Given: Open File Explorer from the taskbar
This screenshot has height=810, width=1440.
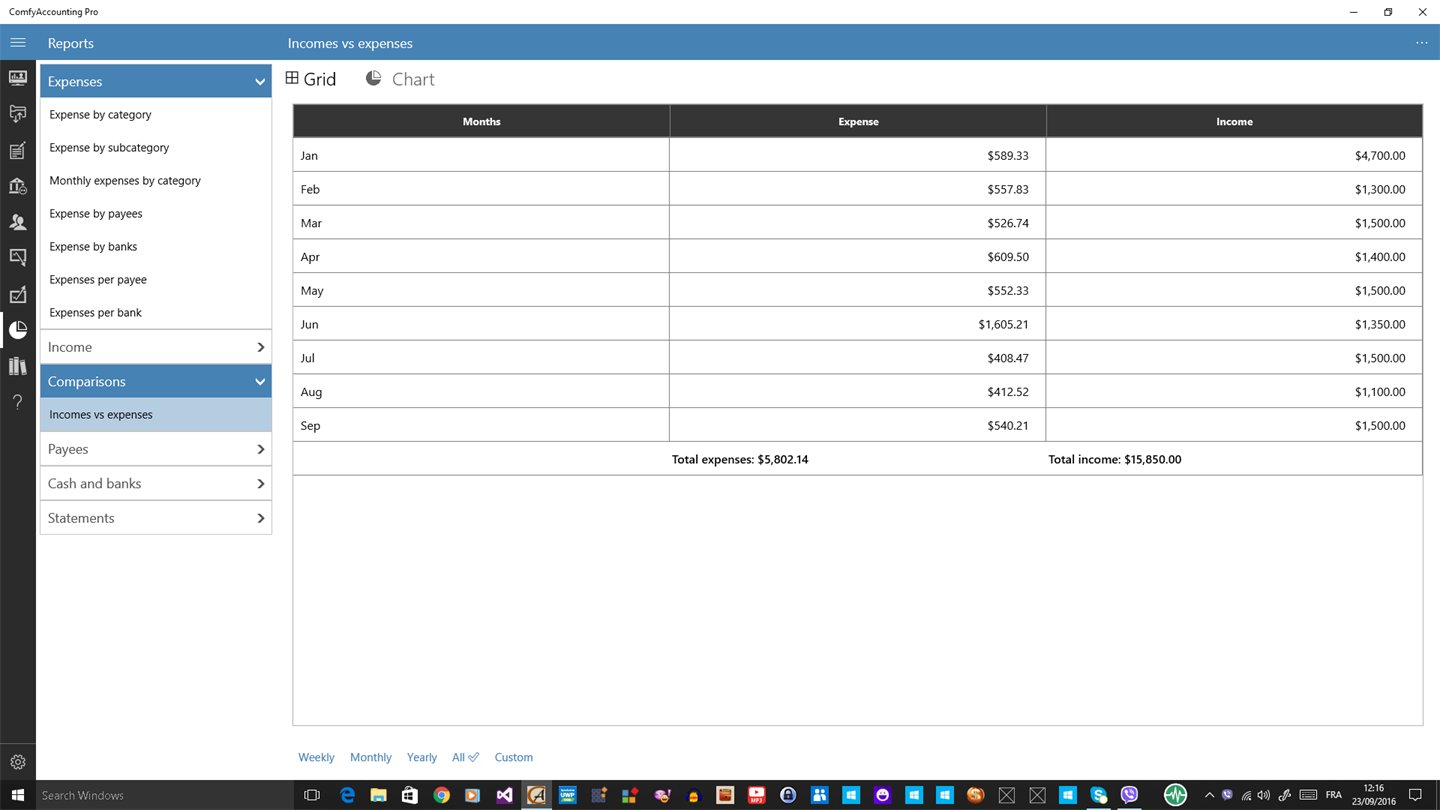Looking at the screenshot, I should pos(378,795).
